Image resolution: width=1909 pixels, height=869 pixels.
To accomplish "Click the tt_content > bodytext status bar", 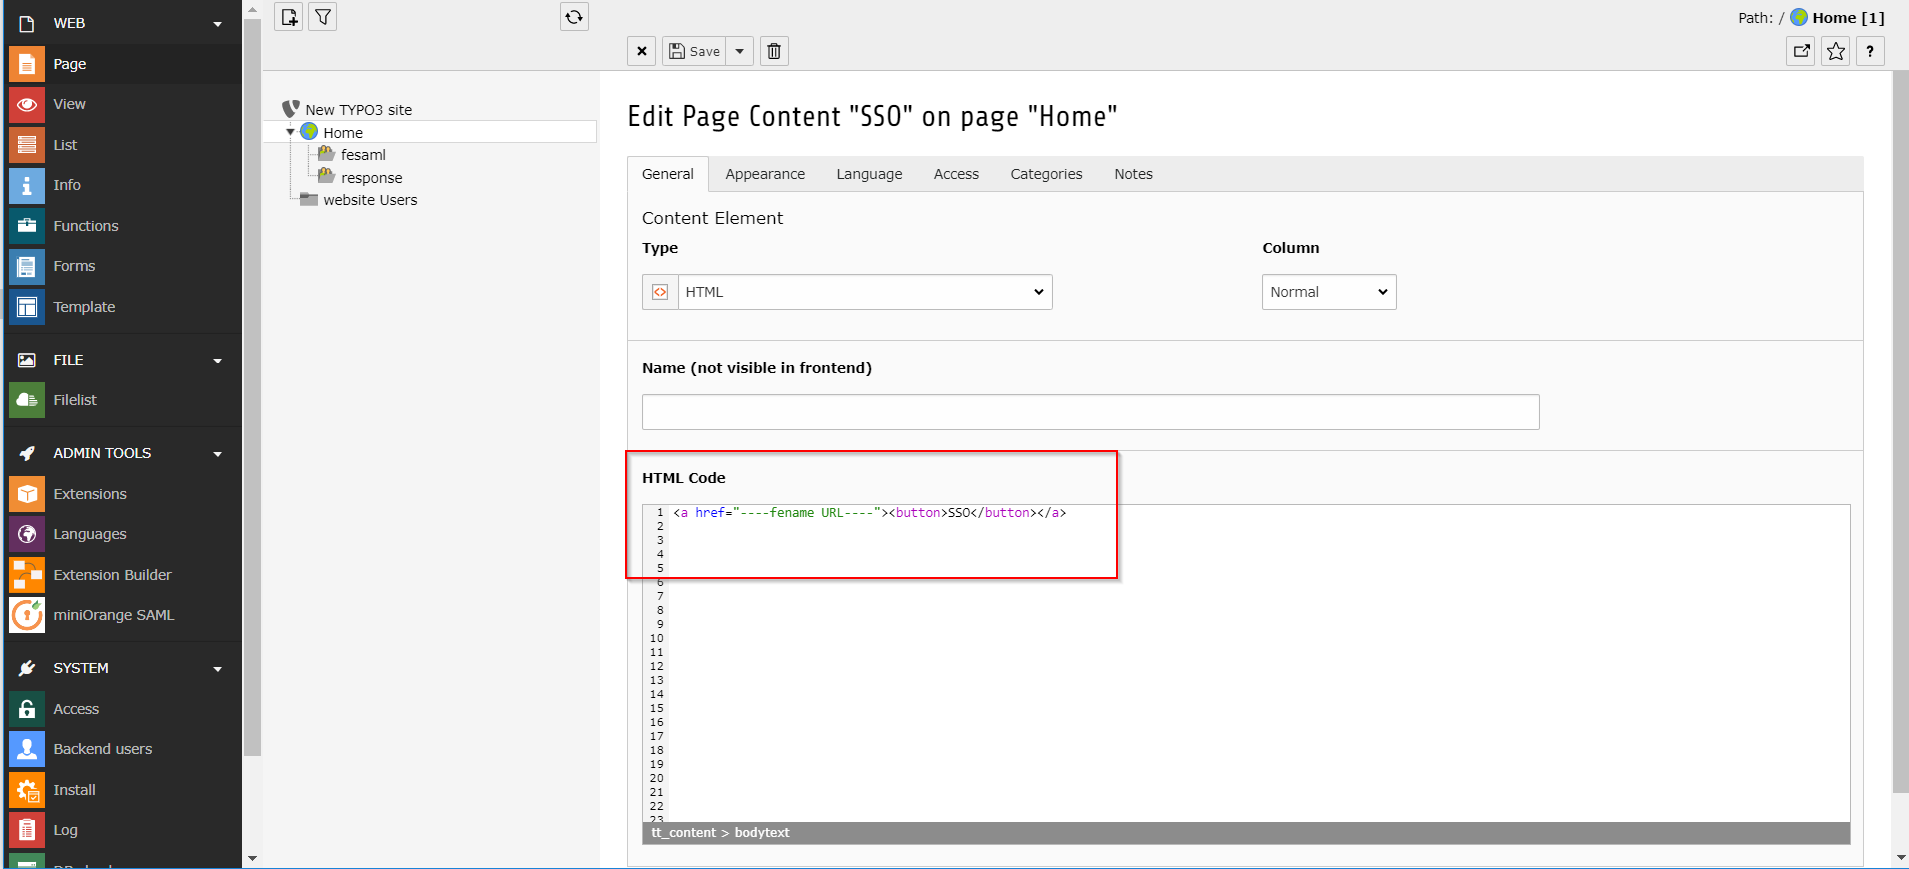I will click(x=1246, y=833).
